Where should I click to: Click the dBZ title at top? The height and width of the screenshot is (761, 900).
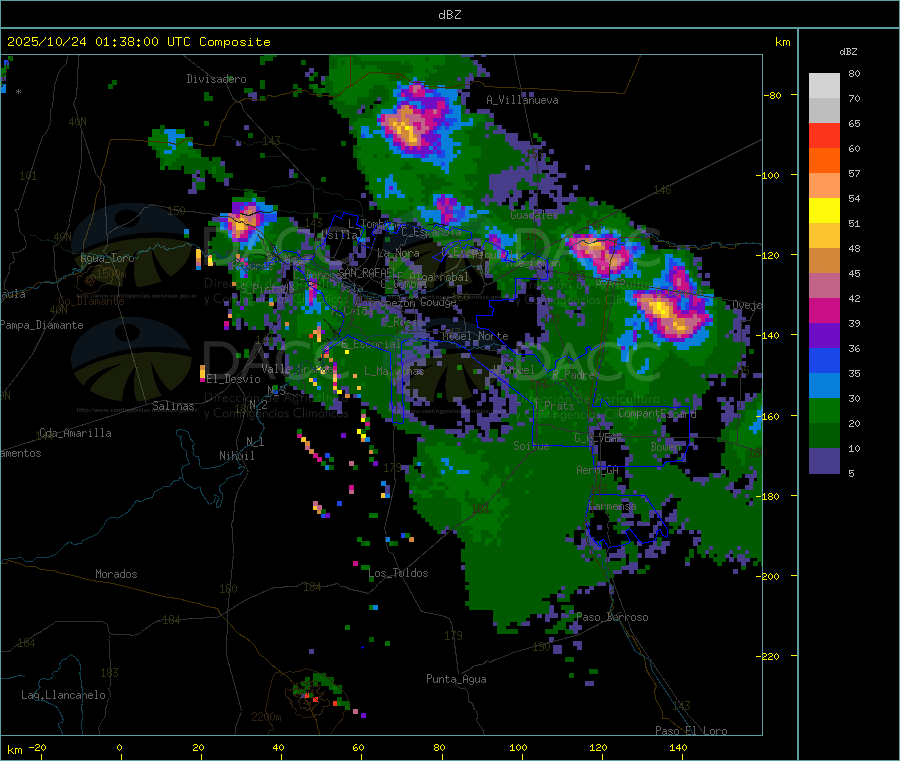(449, 15)
